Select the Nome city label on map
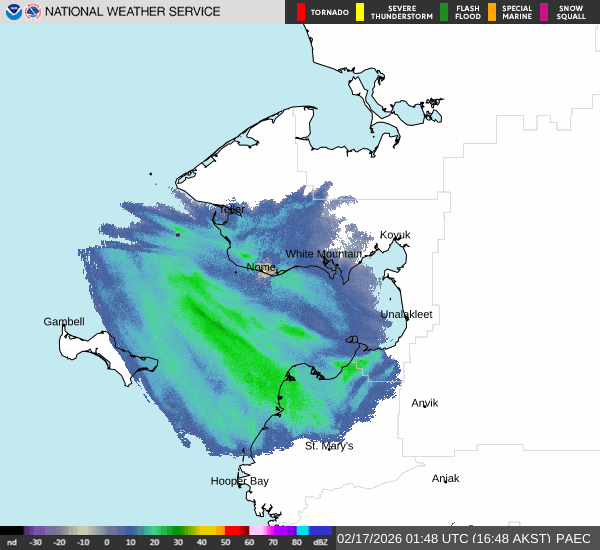This screenshot has height=550, width=600. (x=261, y=268)
